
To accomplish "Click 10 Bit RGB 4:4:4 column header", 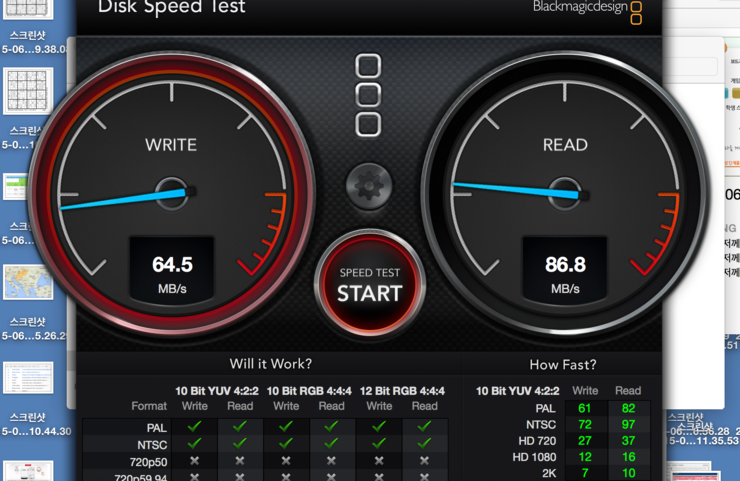I will tap(309, 391).
